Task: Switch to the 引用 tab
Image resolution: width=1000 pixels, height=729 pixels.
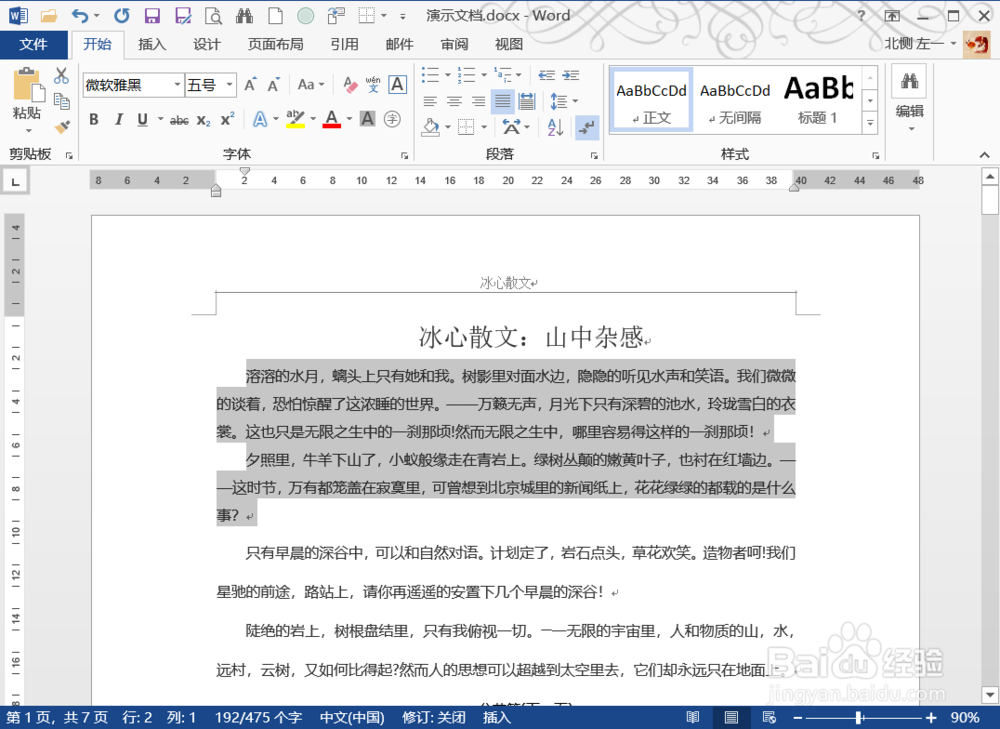Action: pyautogui.click(x=344, y=44)
